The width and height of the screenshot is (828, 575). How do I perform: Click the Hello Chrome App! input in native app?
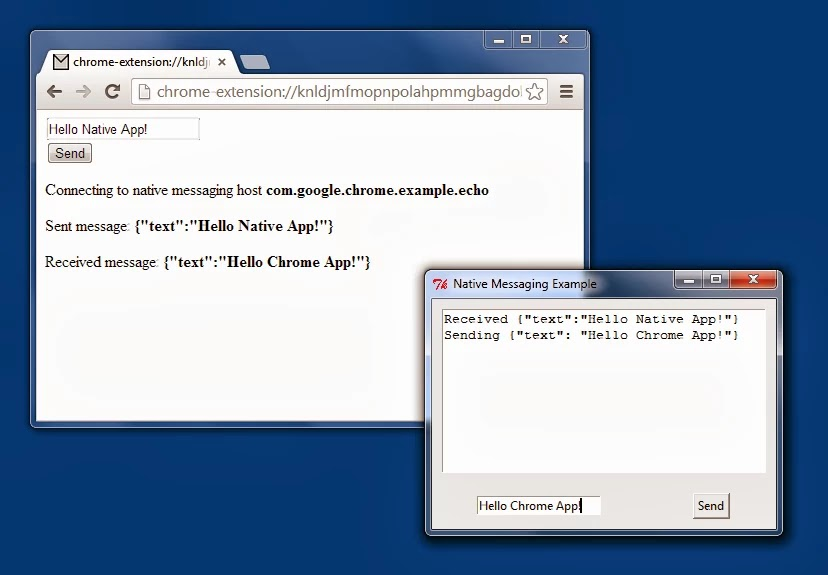pyautogui.click(x=538, y=505)
